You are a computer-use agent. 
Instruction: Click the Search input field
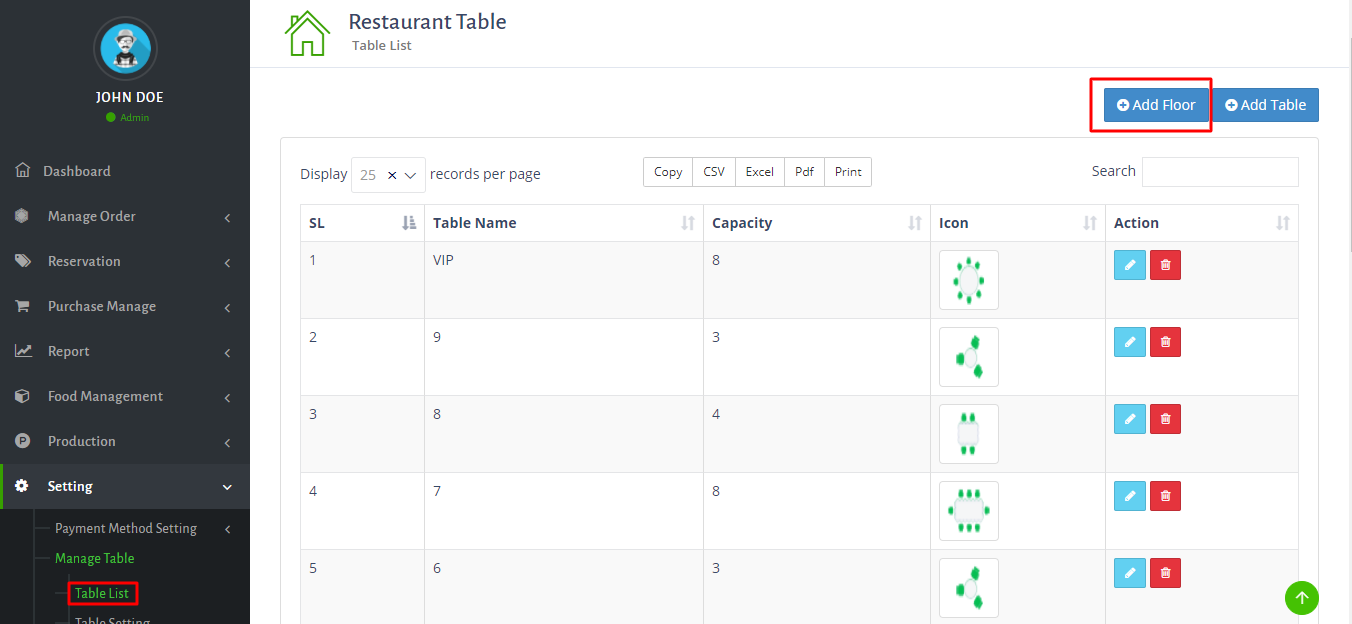[1219, 172]
